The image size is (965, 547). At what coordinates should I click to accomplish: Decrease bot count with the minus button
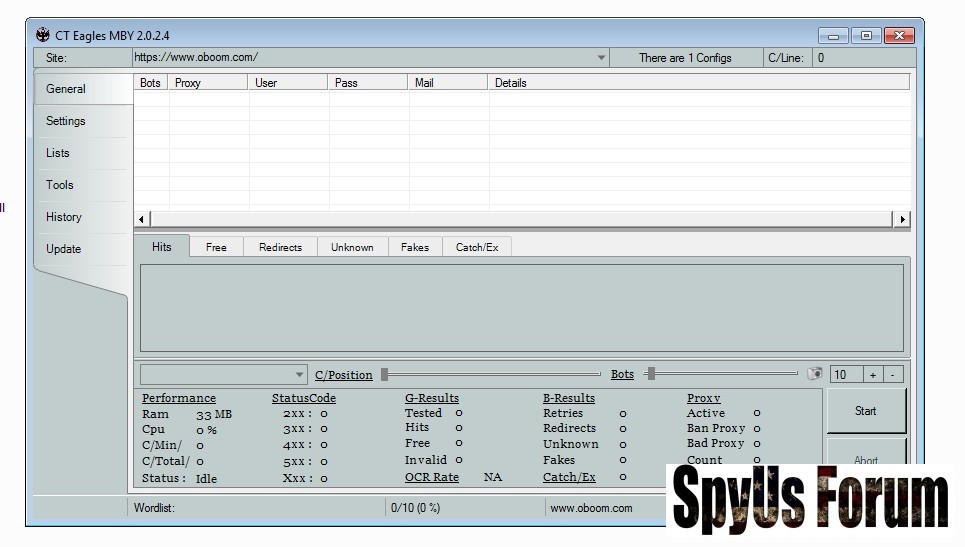coord(892,375)
